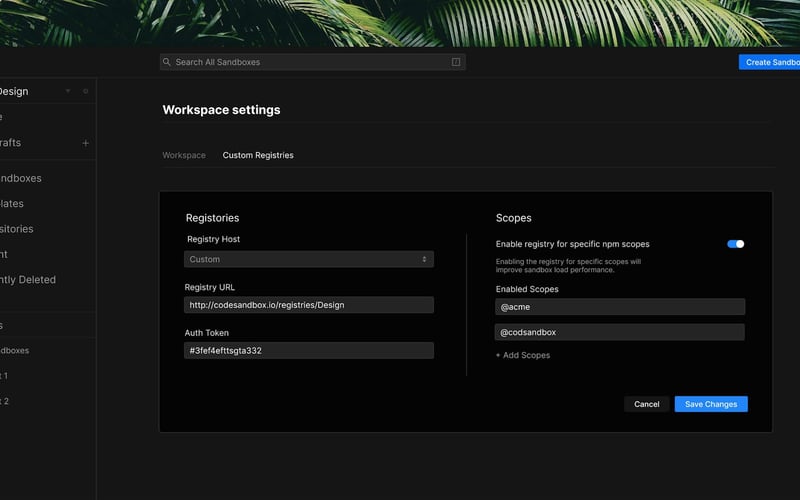Image resolution: width=800 pixels, height=500 pixels.
Task: Cancel the registry changes
Action: point(646,404)
